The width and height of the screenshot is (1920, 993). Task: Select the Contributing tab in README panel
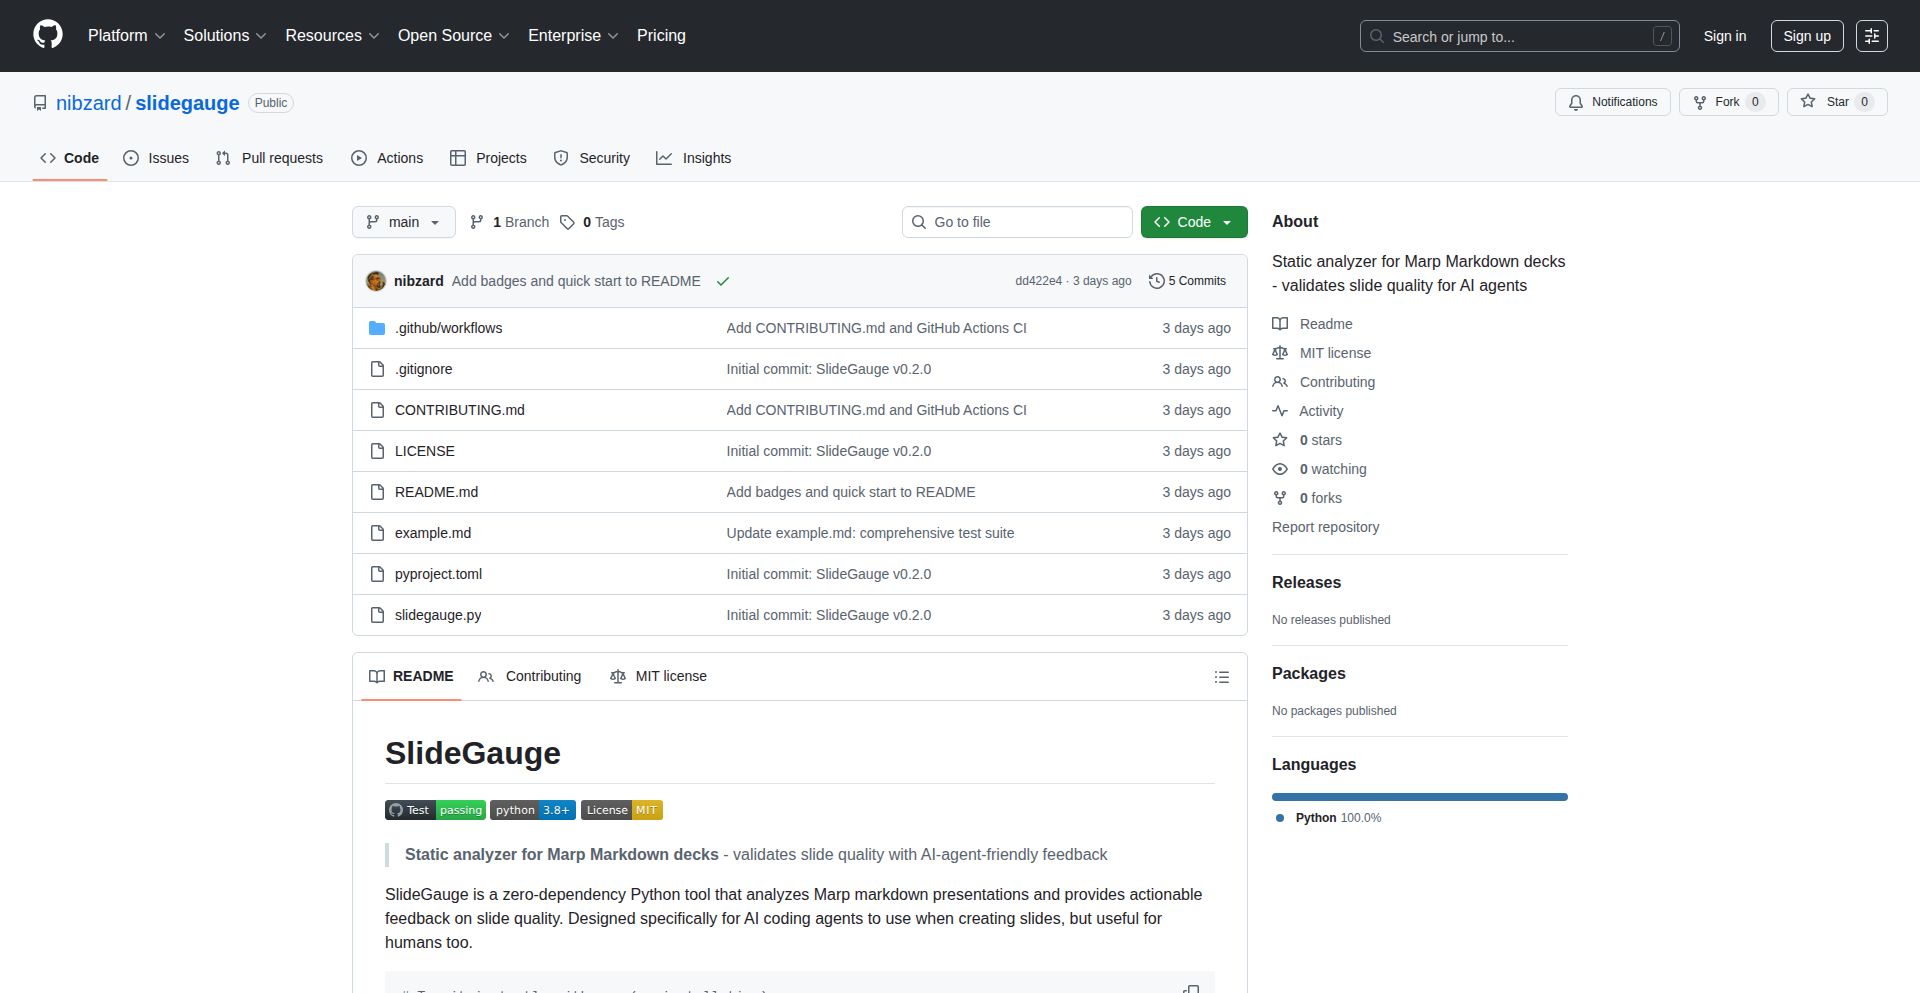click(x=530, y=676)
